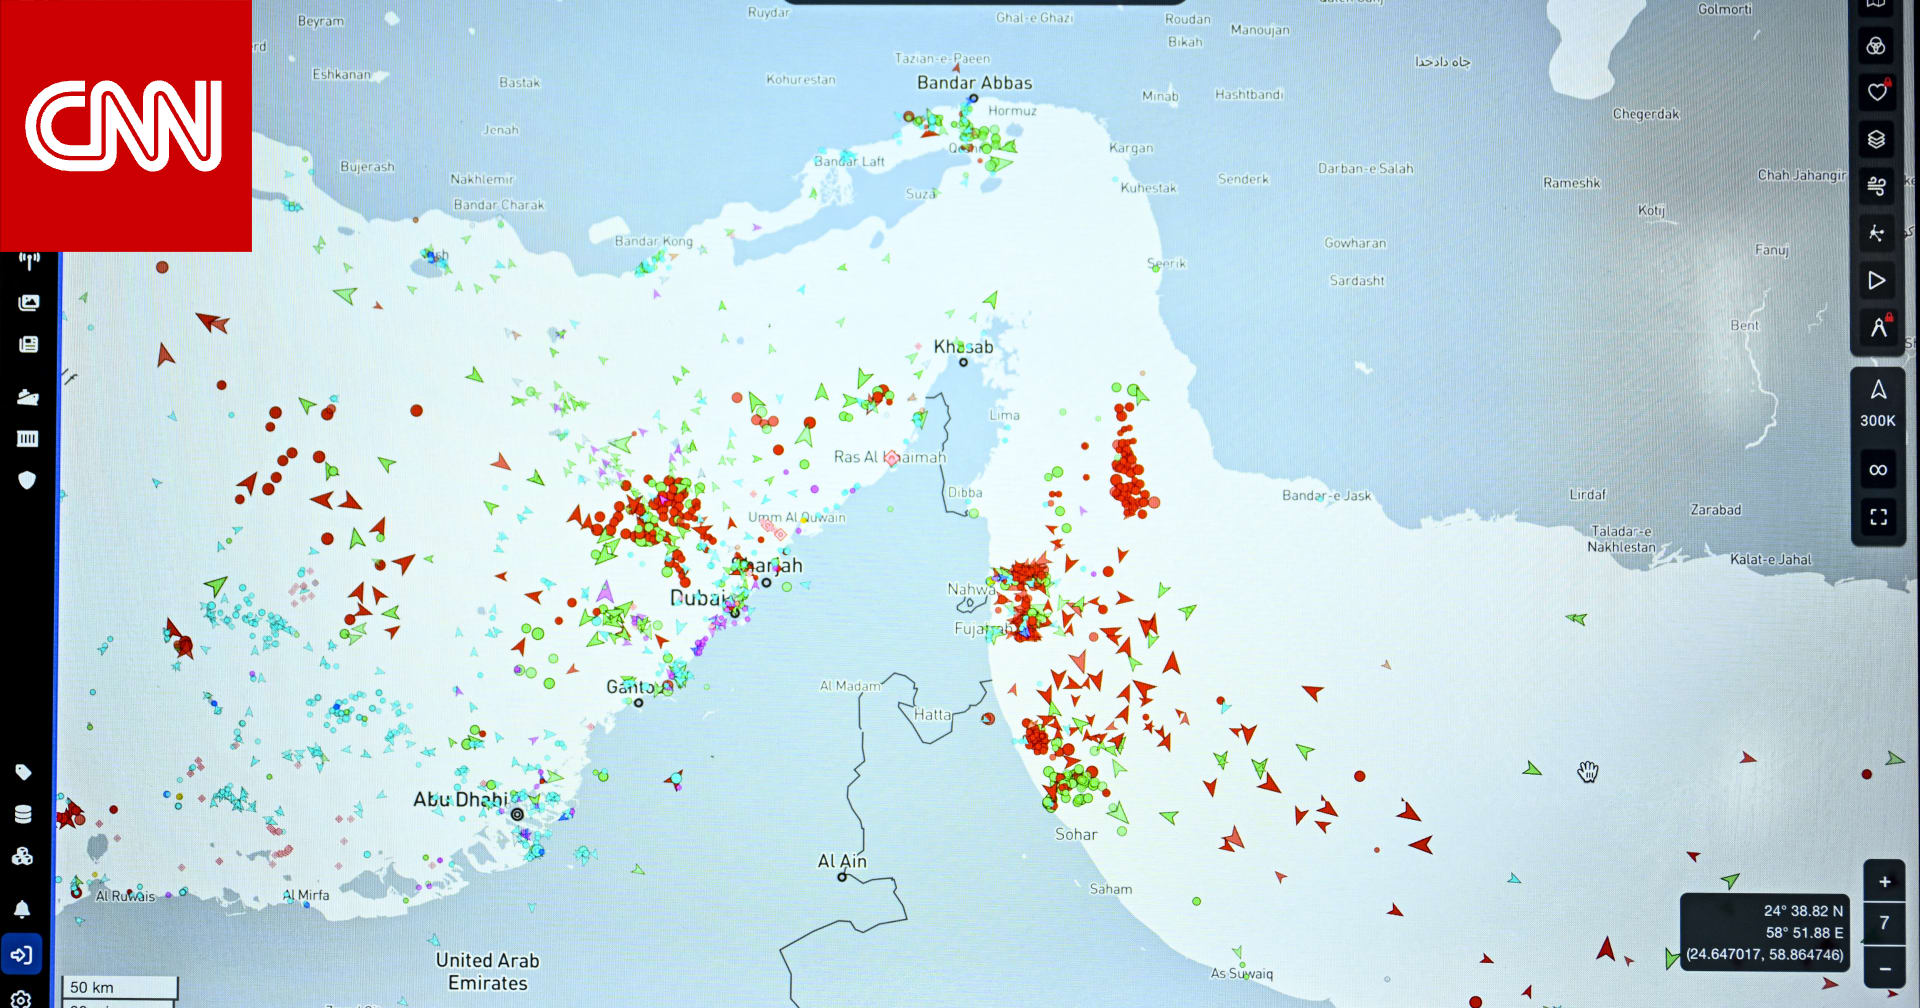Toggle the infinity show-all-vessels button
Image resolution: width=1920 pixels, height=1008 pixels.
click(x=1877, y=470)
